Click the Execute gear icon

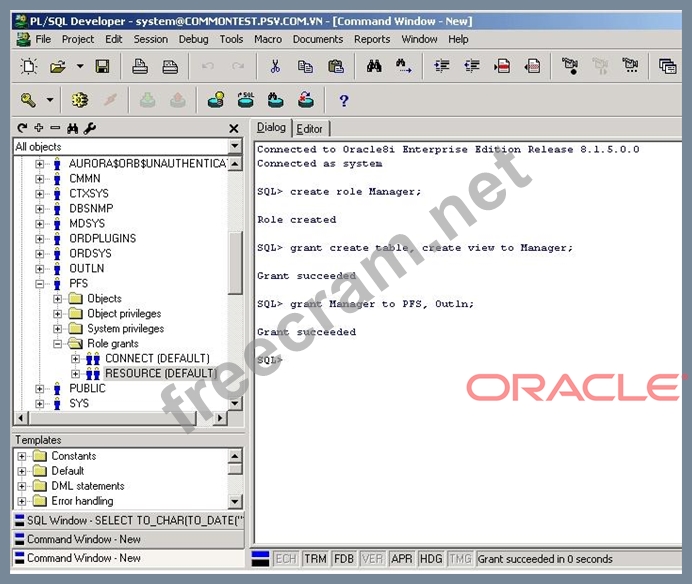[x=80, y=100]
